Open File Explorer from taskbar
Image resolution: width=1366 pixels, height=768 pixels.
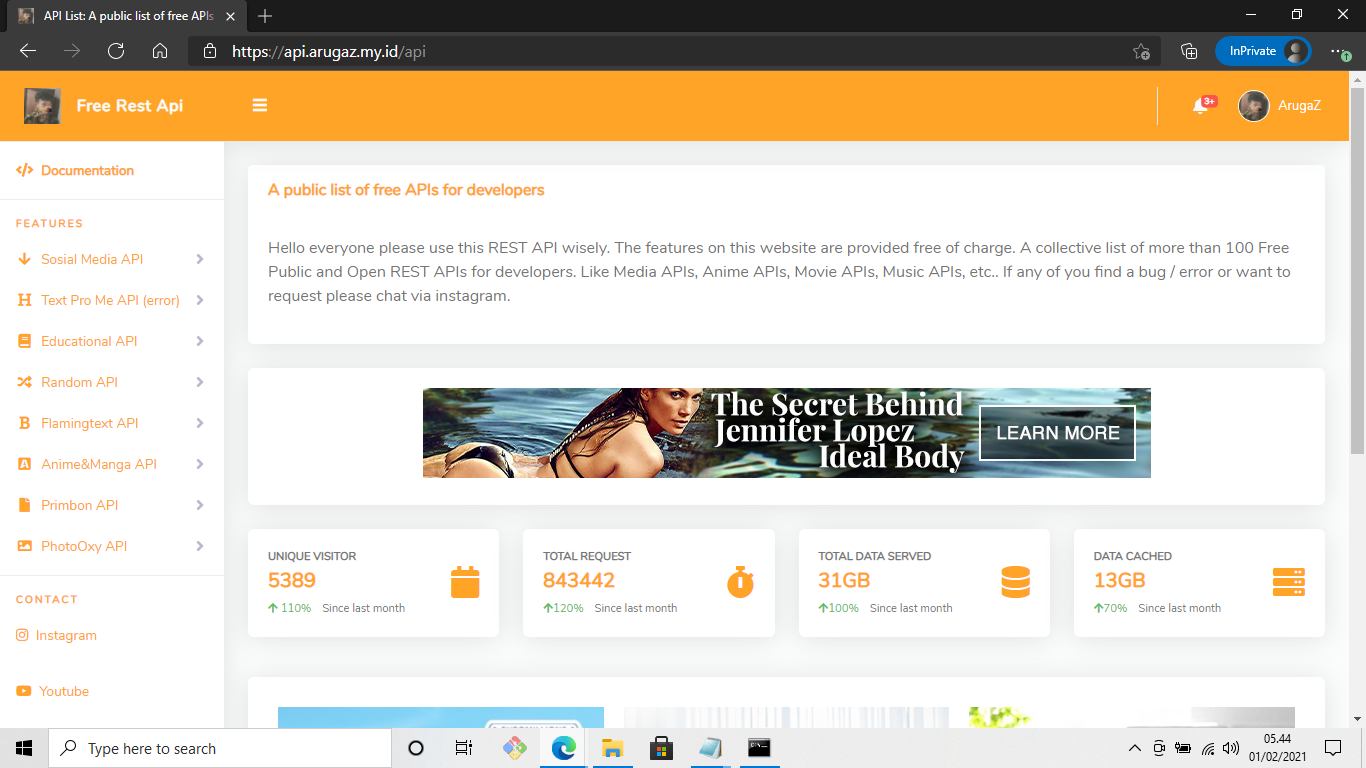point(612,748)
